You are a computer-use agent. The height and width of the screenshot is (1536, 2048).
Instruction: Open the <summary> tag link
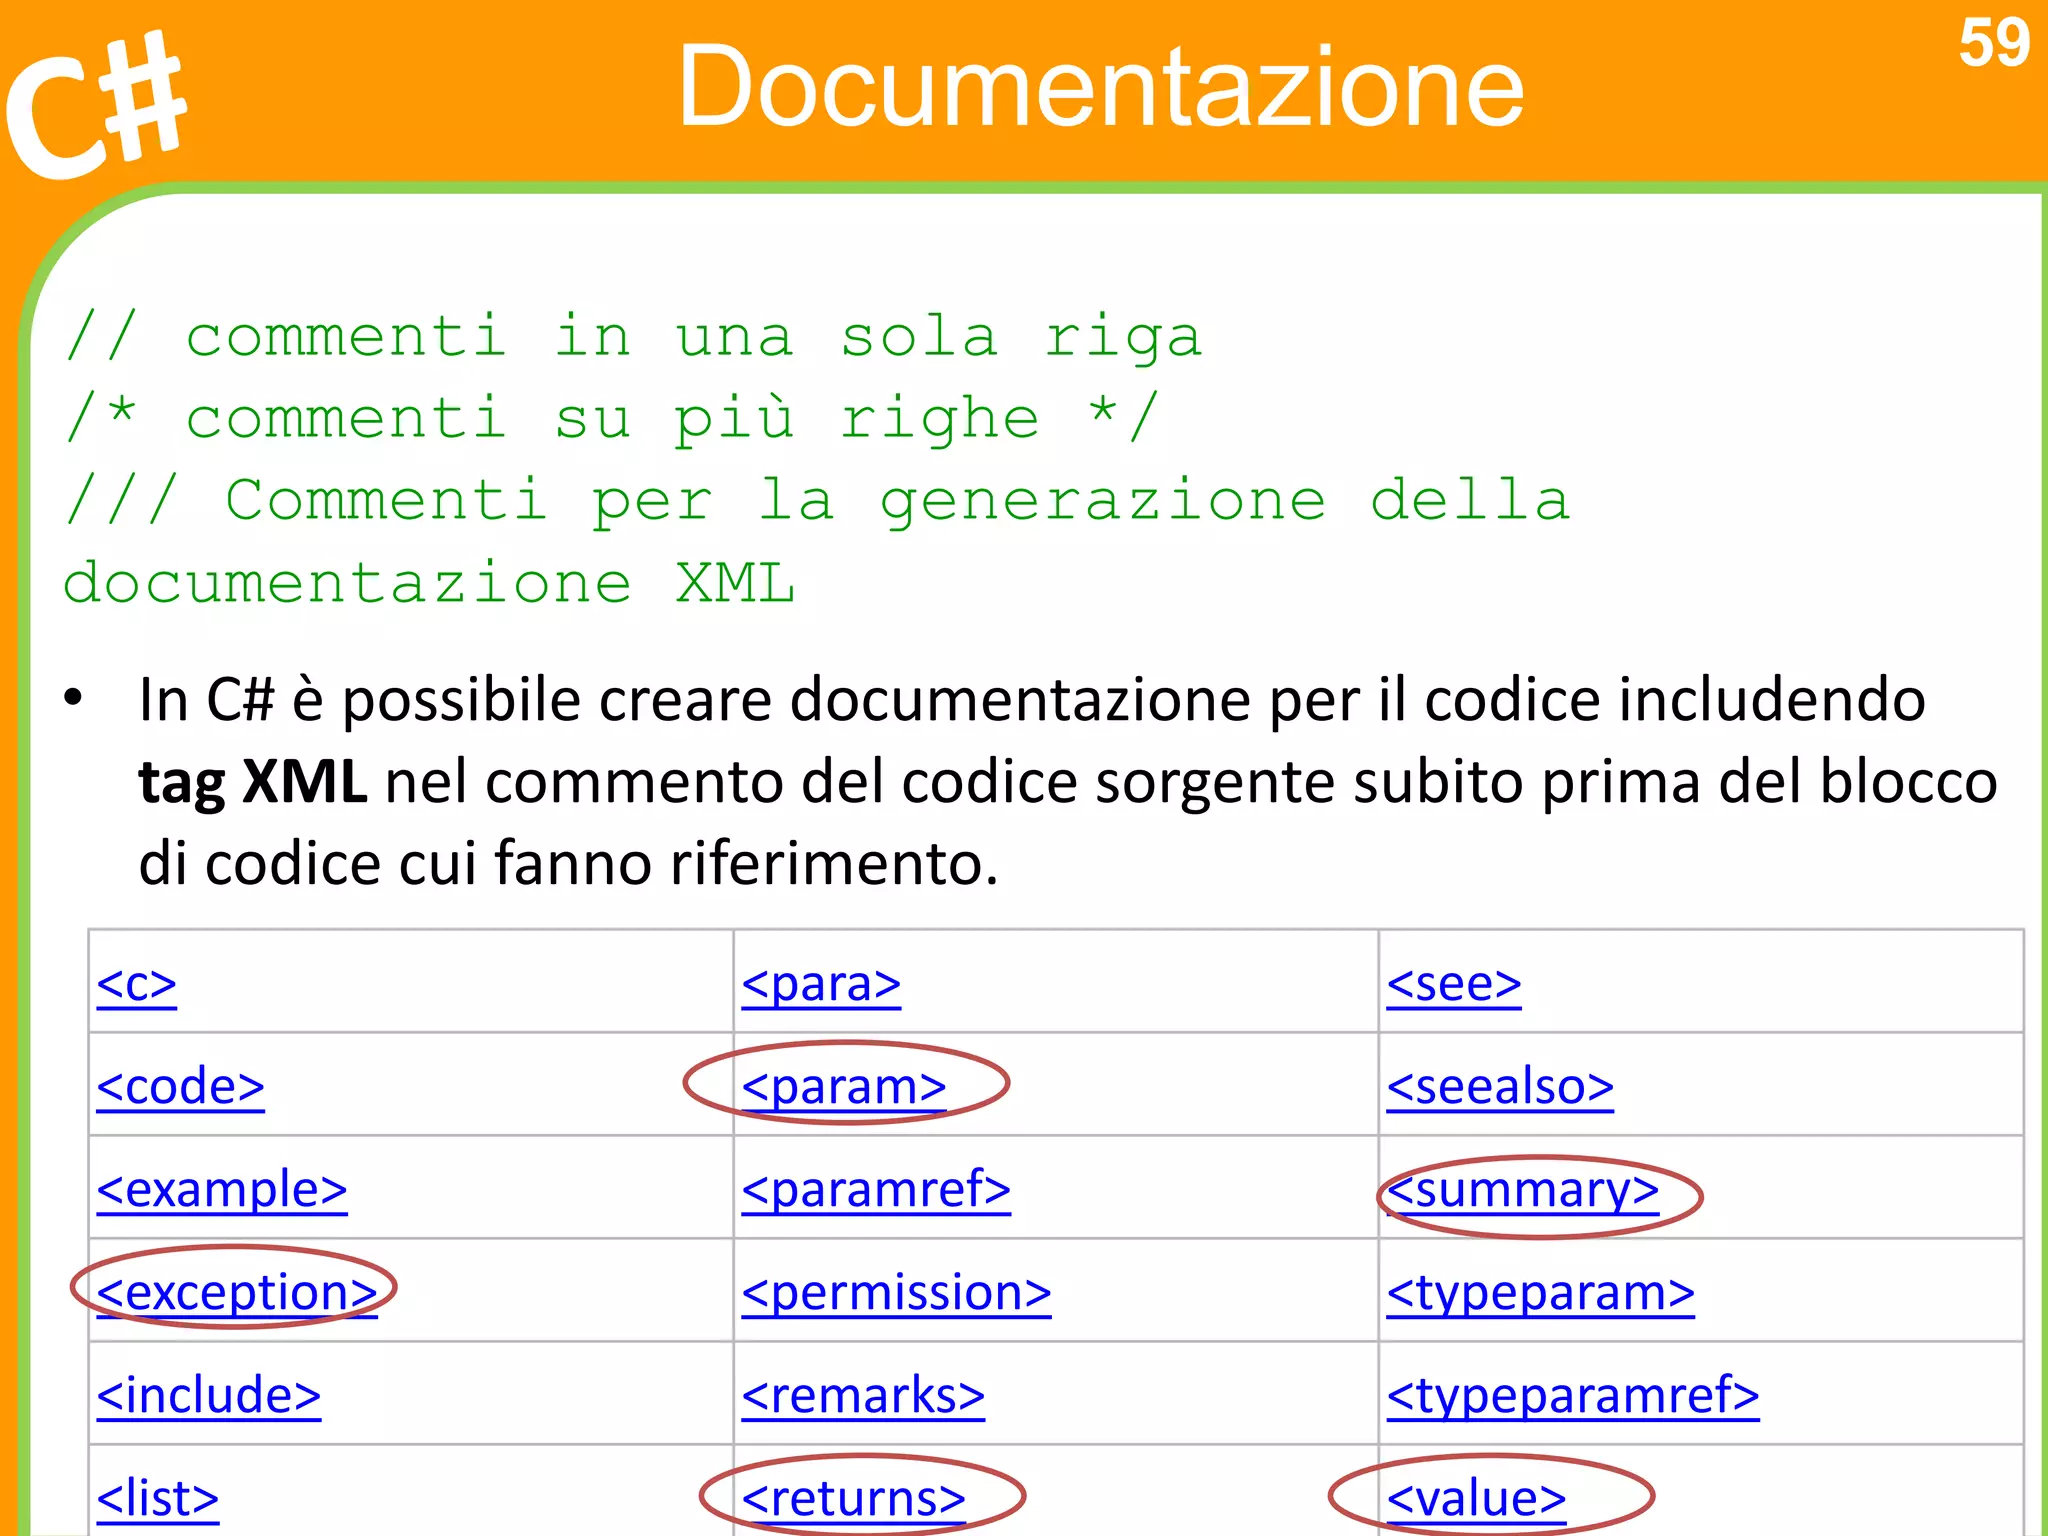pos(1523,1190)
